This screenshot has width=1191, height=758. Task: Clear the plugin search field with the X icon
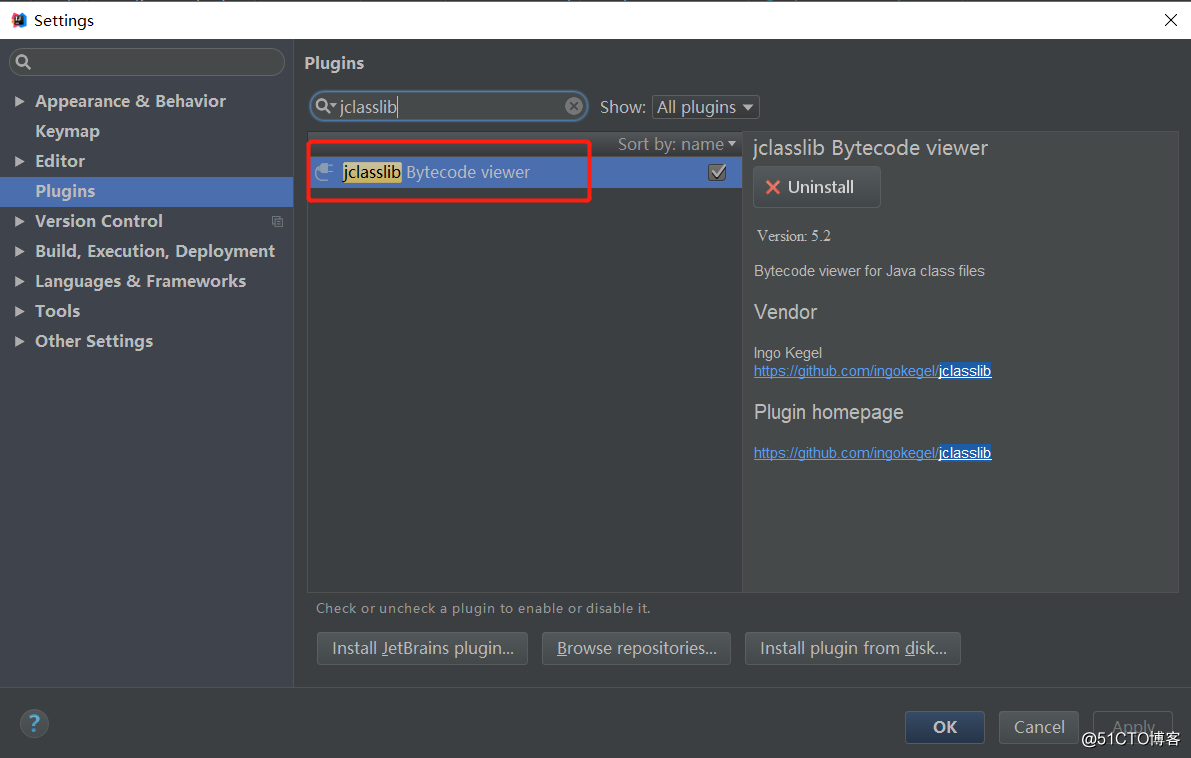pos(574,106)
